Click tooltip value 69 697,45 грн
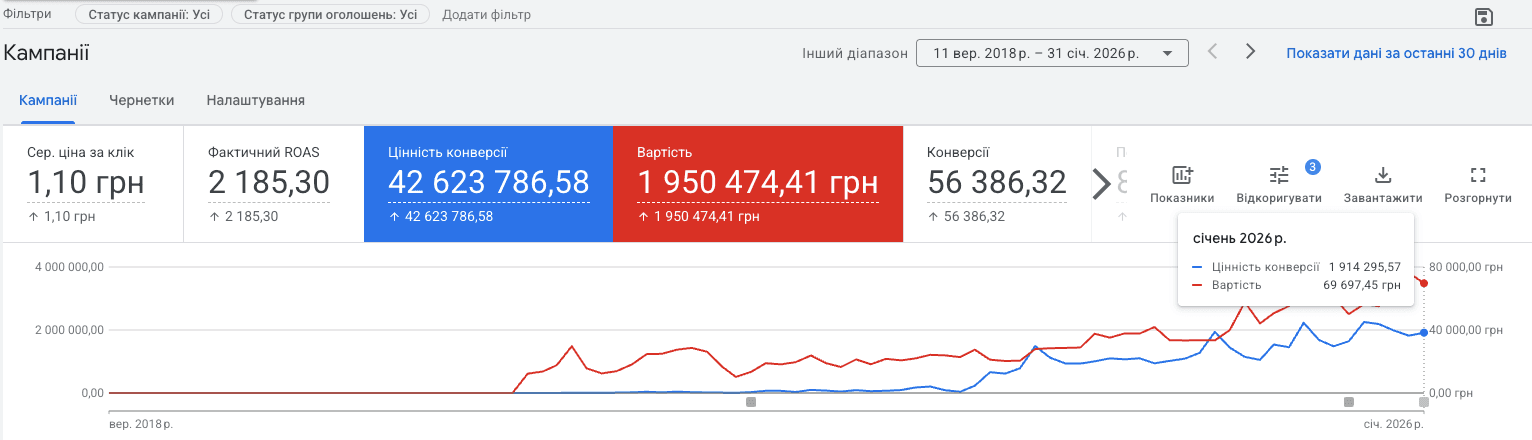1532x440 pixels. click(x=1362, y=285)
